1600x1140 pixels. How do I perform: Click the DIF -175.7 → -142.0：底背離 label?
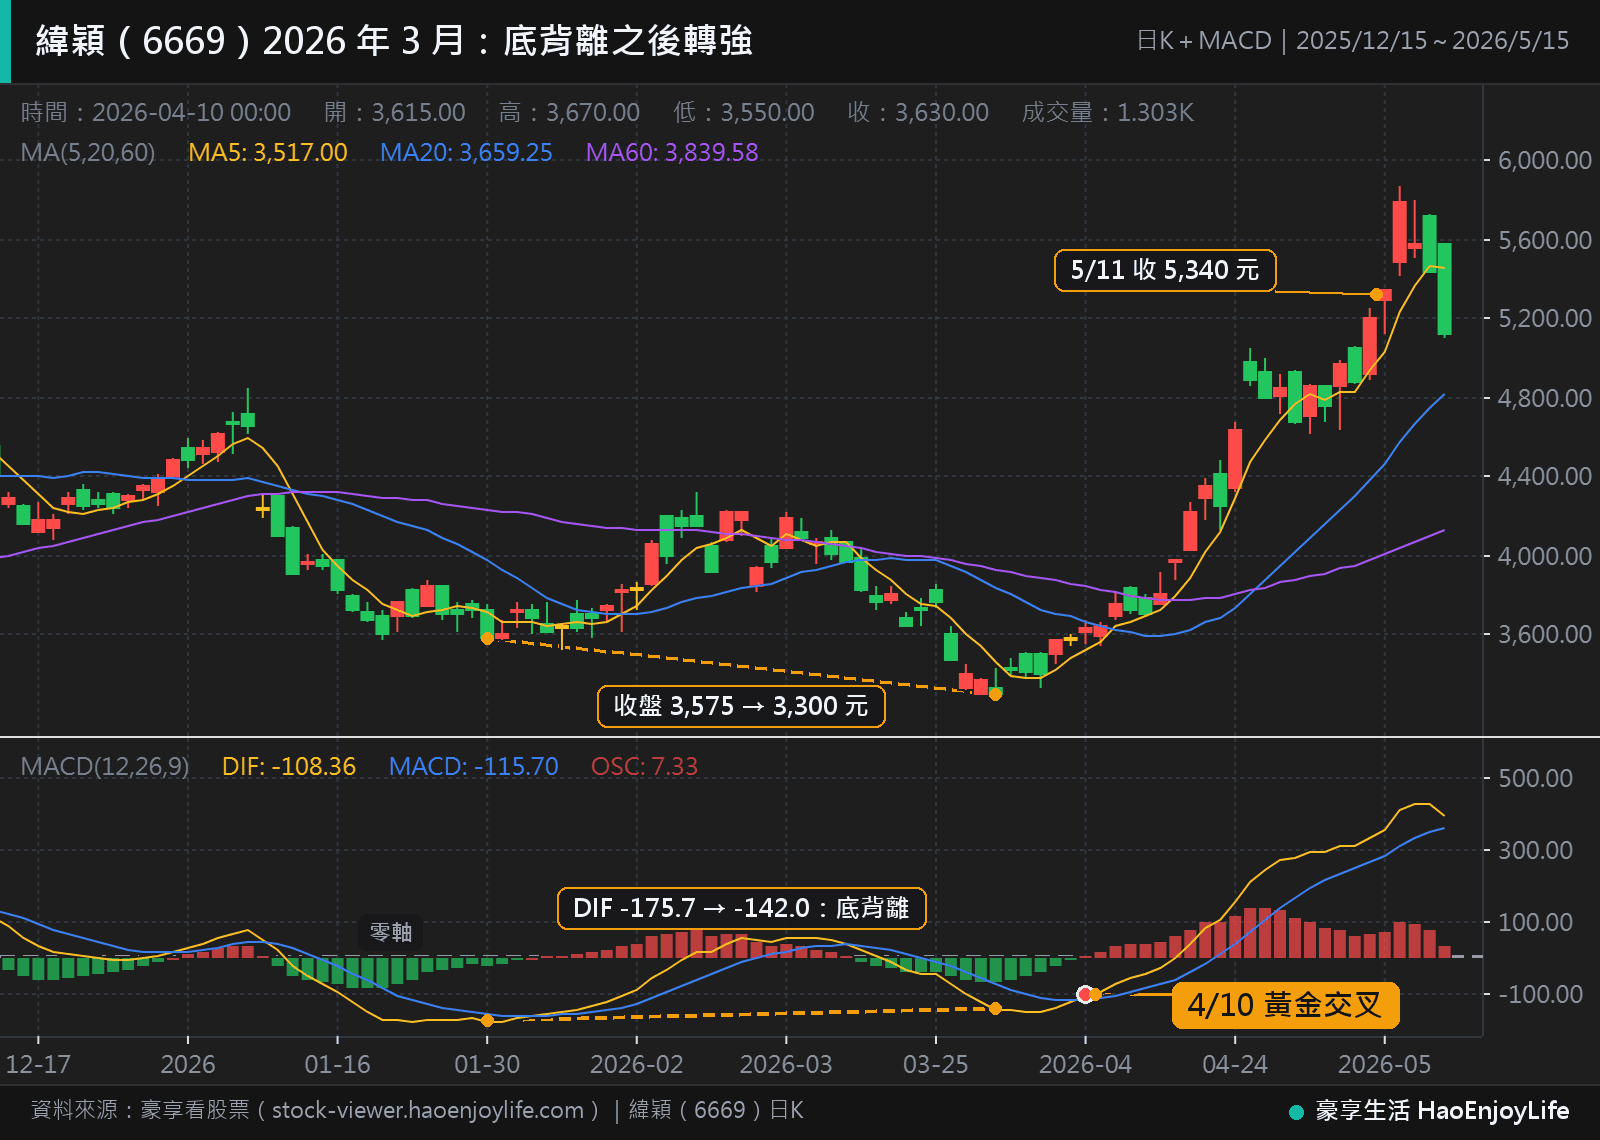(x=741, y=908)
